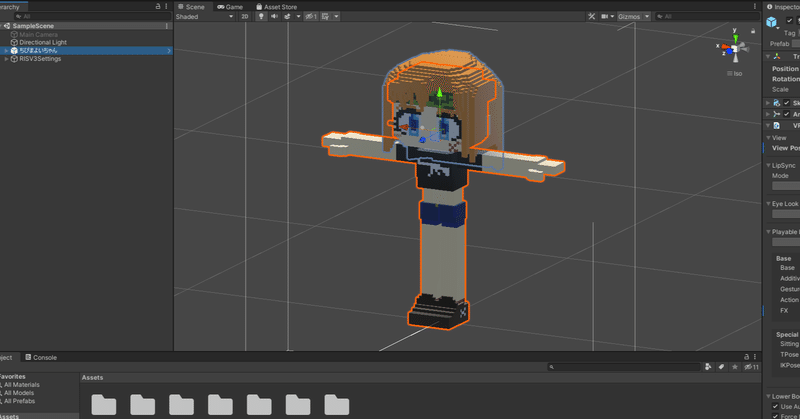Collapse the Transform component foldout

coord(768,57)
